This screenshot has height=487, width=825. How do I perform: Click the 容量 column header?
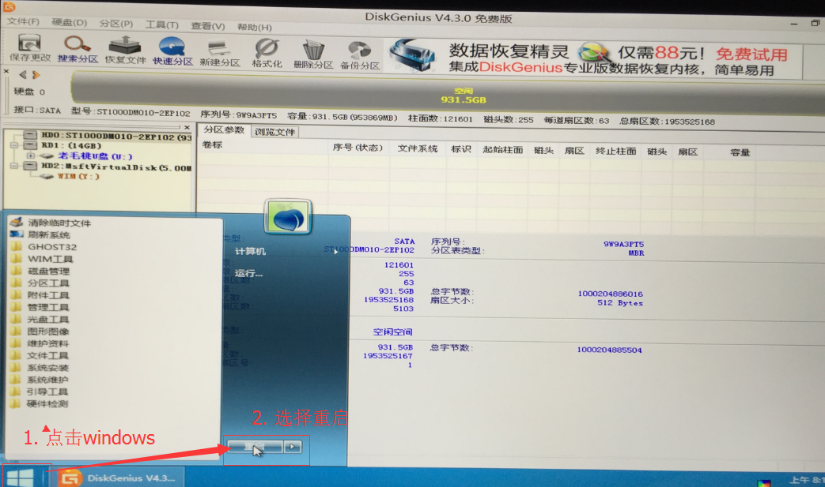(x=739, y=153)
